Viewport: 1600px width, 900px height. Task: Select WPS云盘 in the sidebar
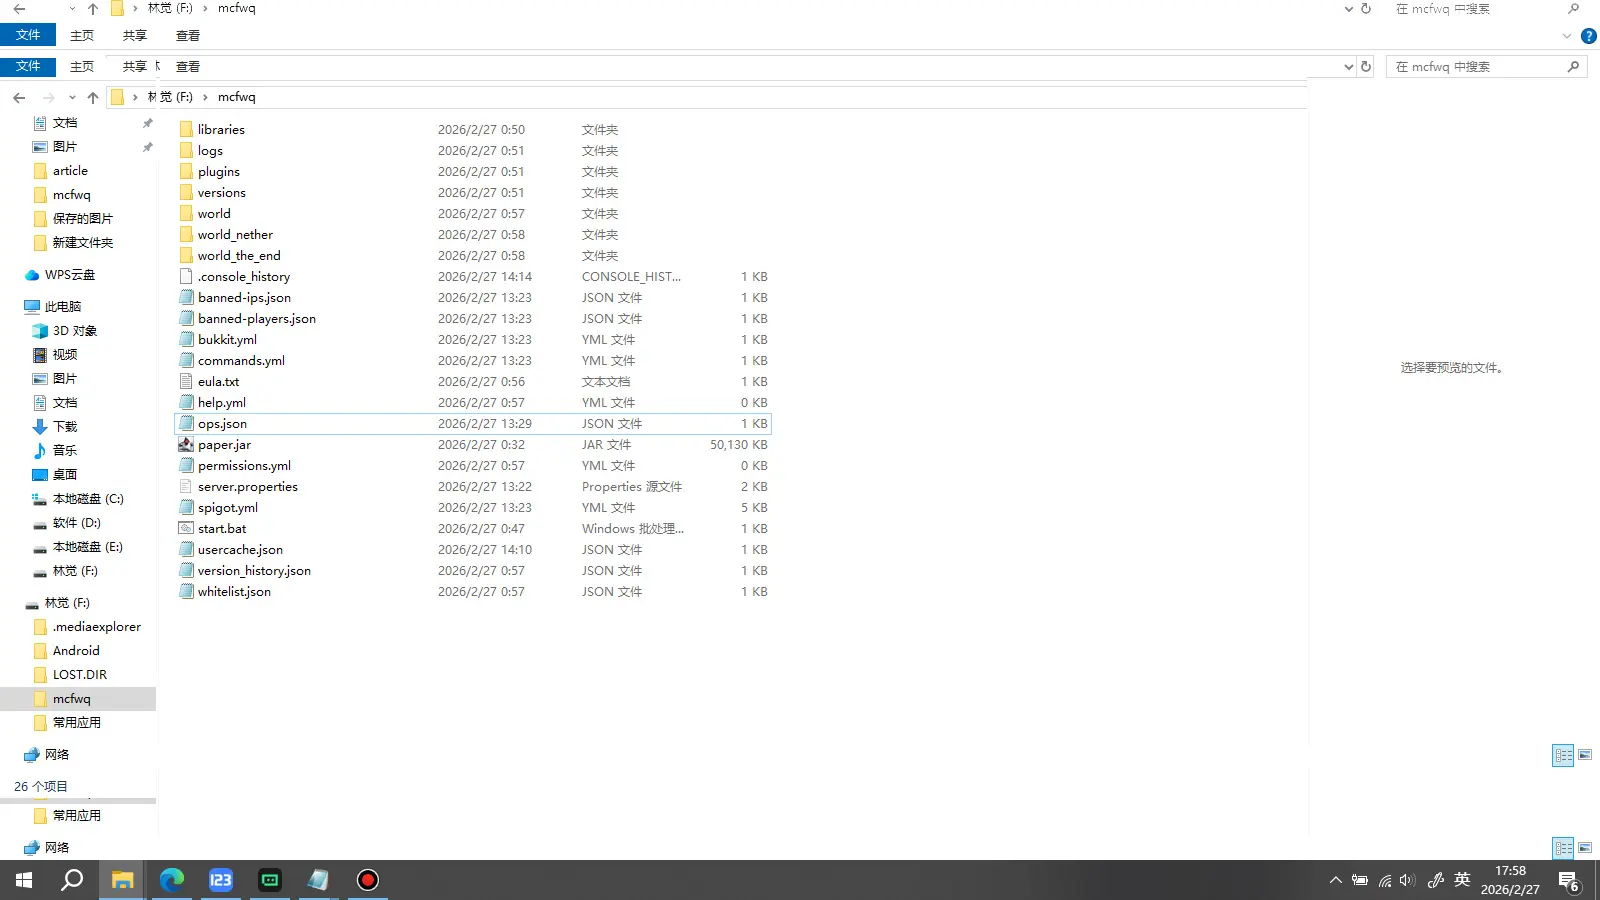click(x=69, y=275)
